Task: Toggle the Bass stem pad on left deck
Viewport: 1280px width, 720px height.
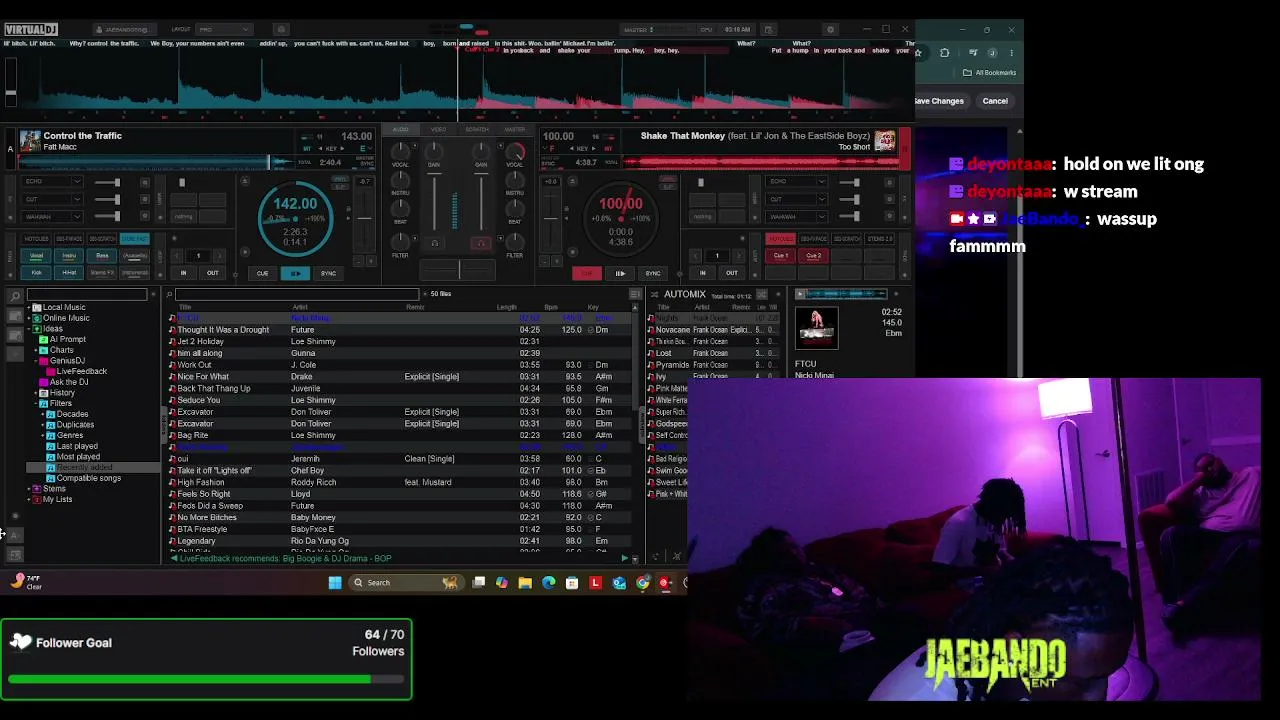Action: pos(102,256)
